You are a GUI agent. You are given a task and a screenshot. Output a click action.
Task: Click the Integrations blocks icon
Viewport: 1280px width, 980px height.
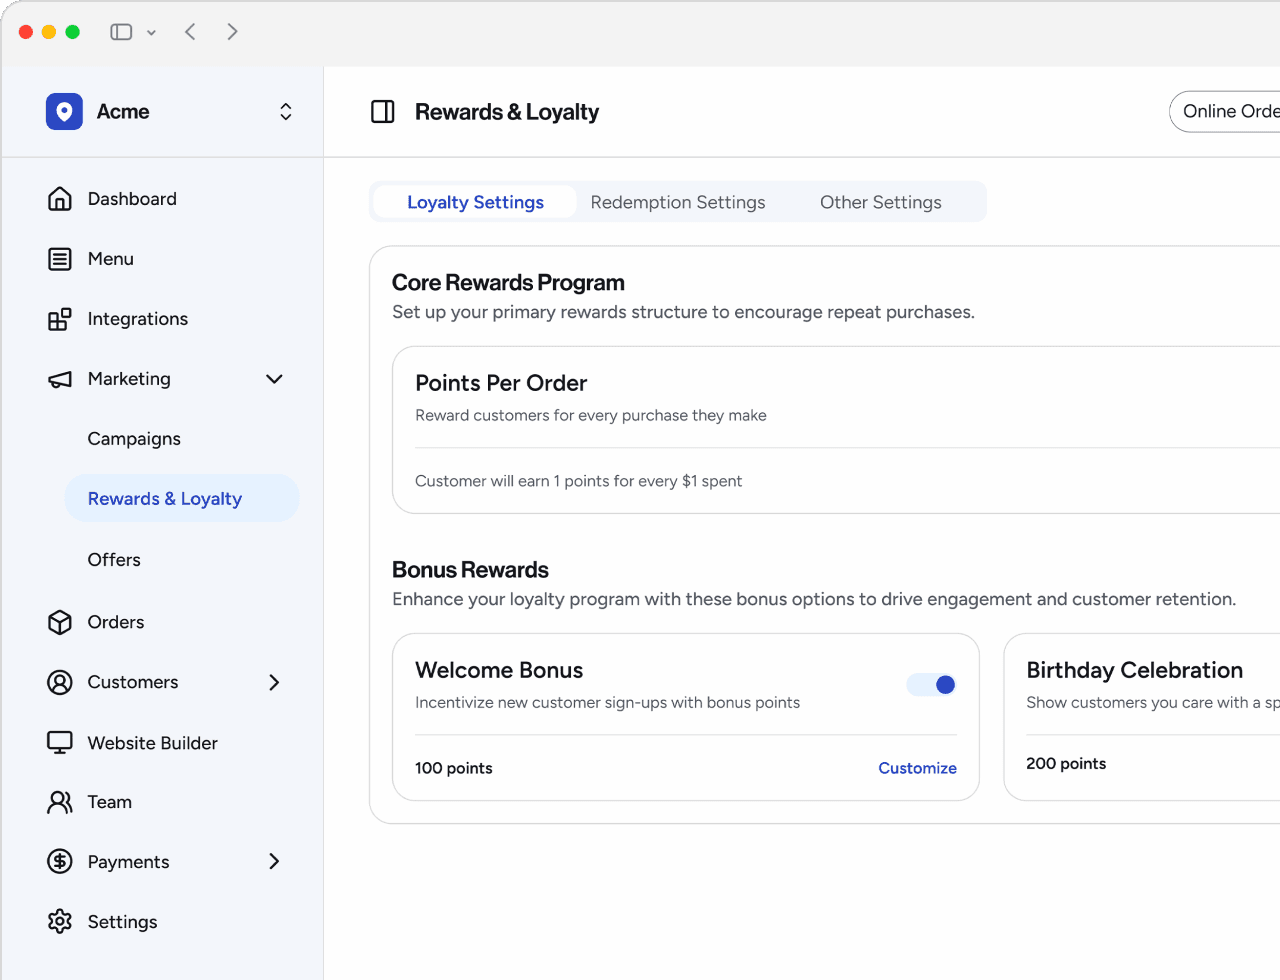point(60,319)
